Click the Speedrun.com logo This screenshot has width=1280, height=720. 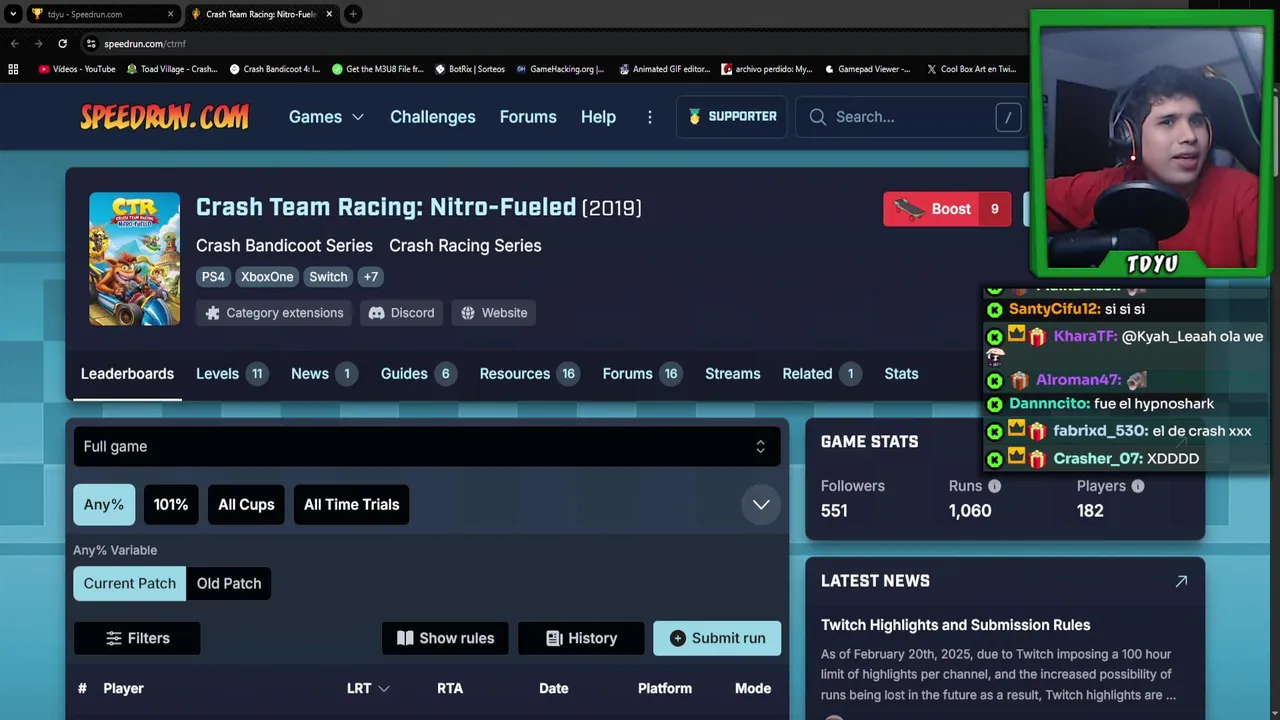[x=164, y=117]
